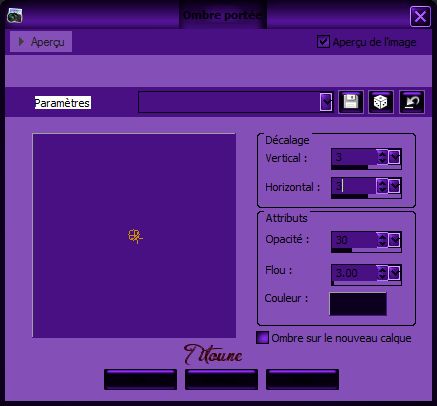437x406 pixels.
Task: Click the Vertical offset spinner arrows
Action: [x=382, y=157]
